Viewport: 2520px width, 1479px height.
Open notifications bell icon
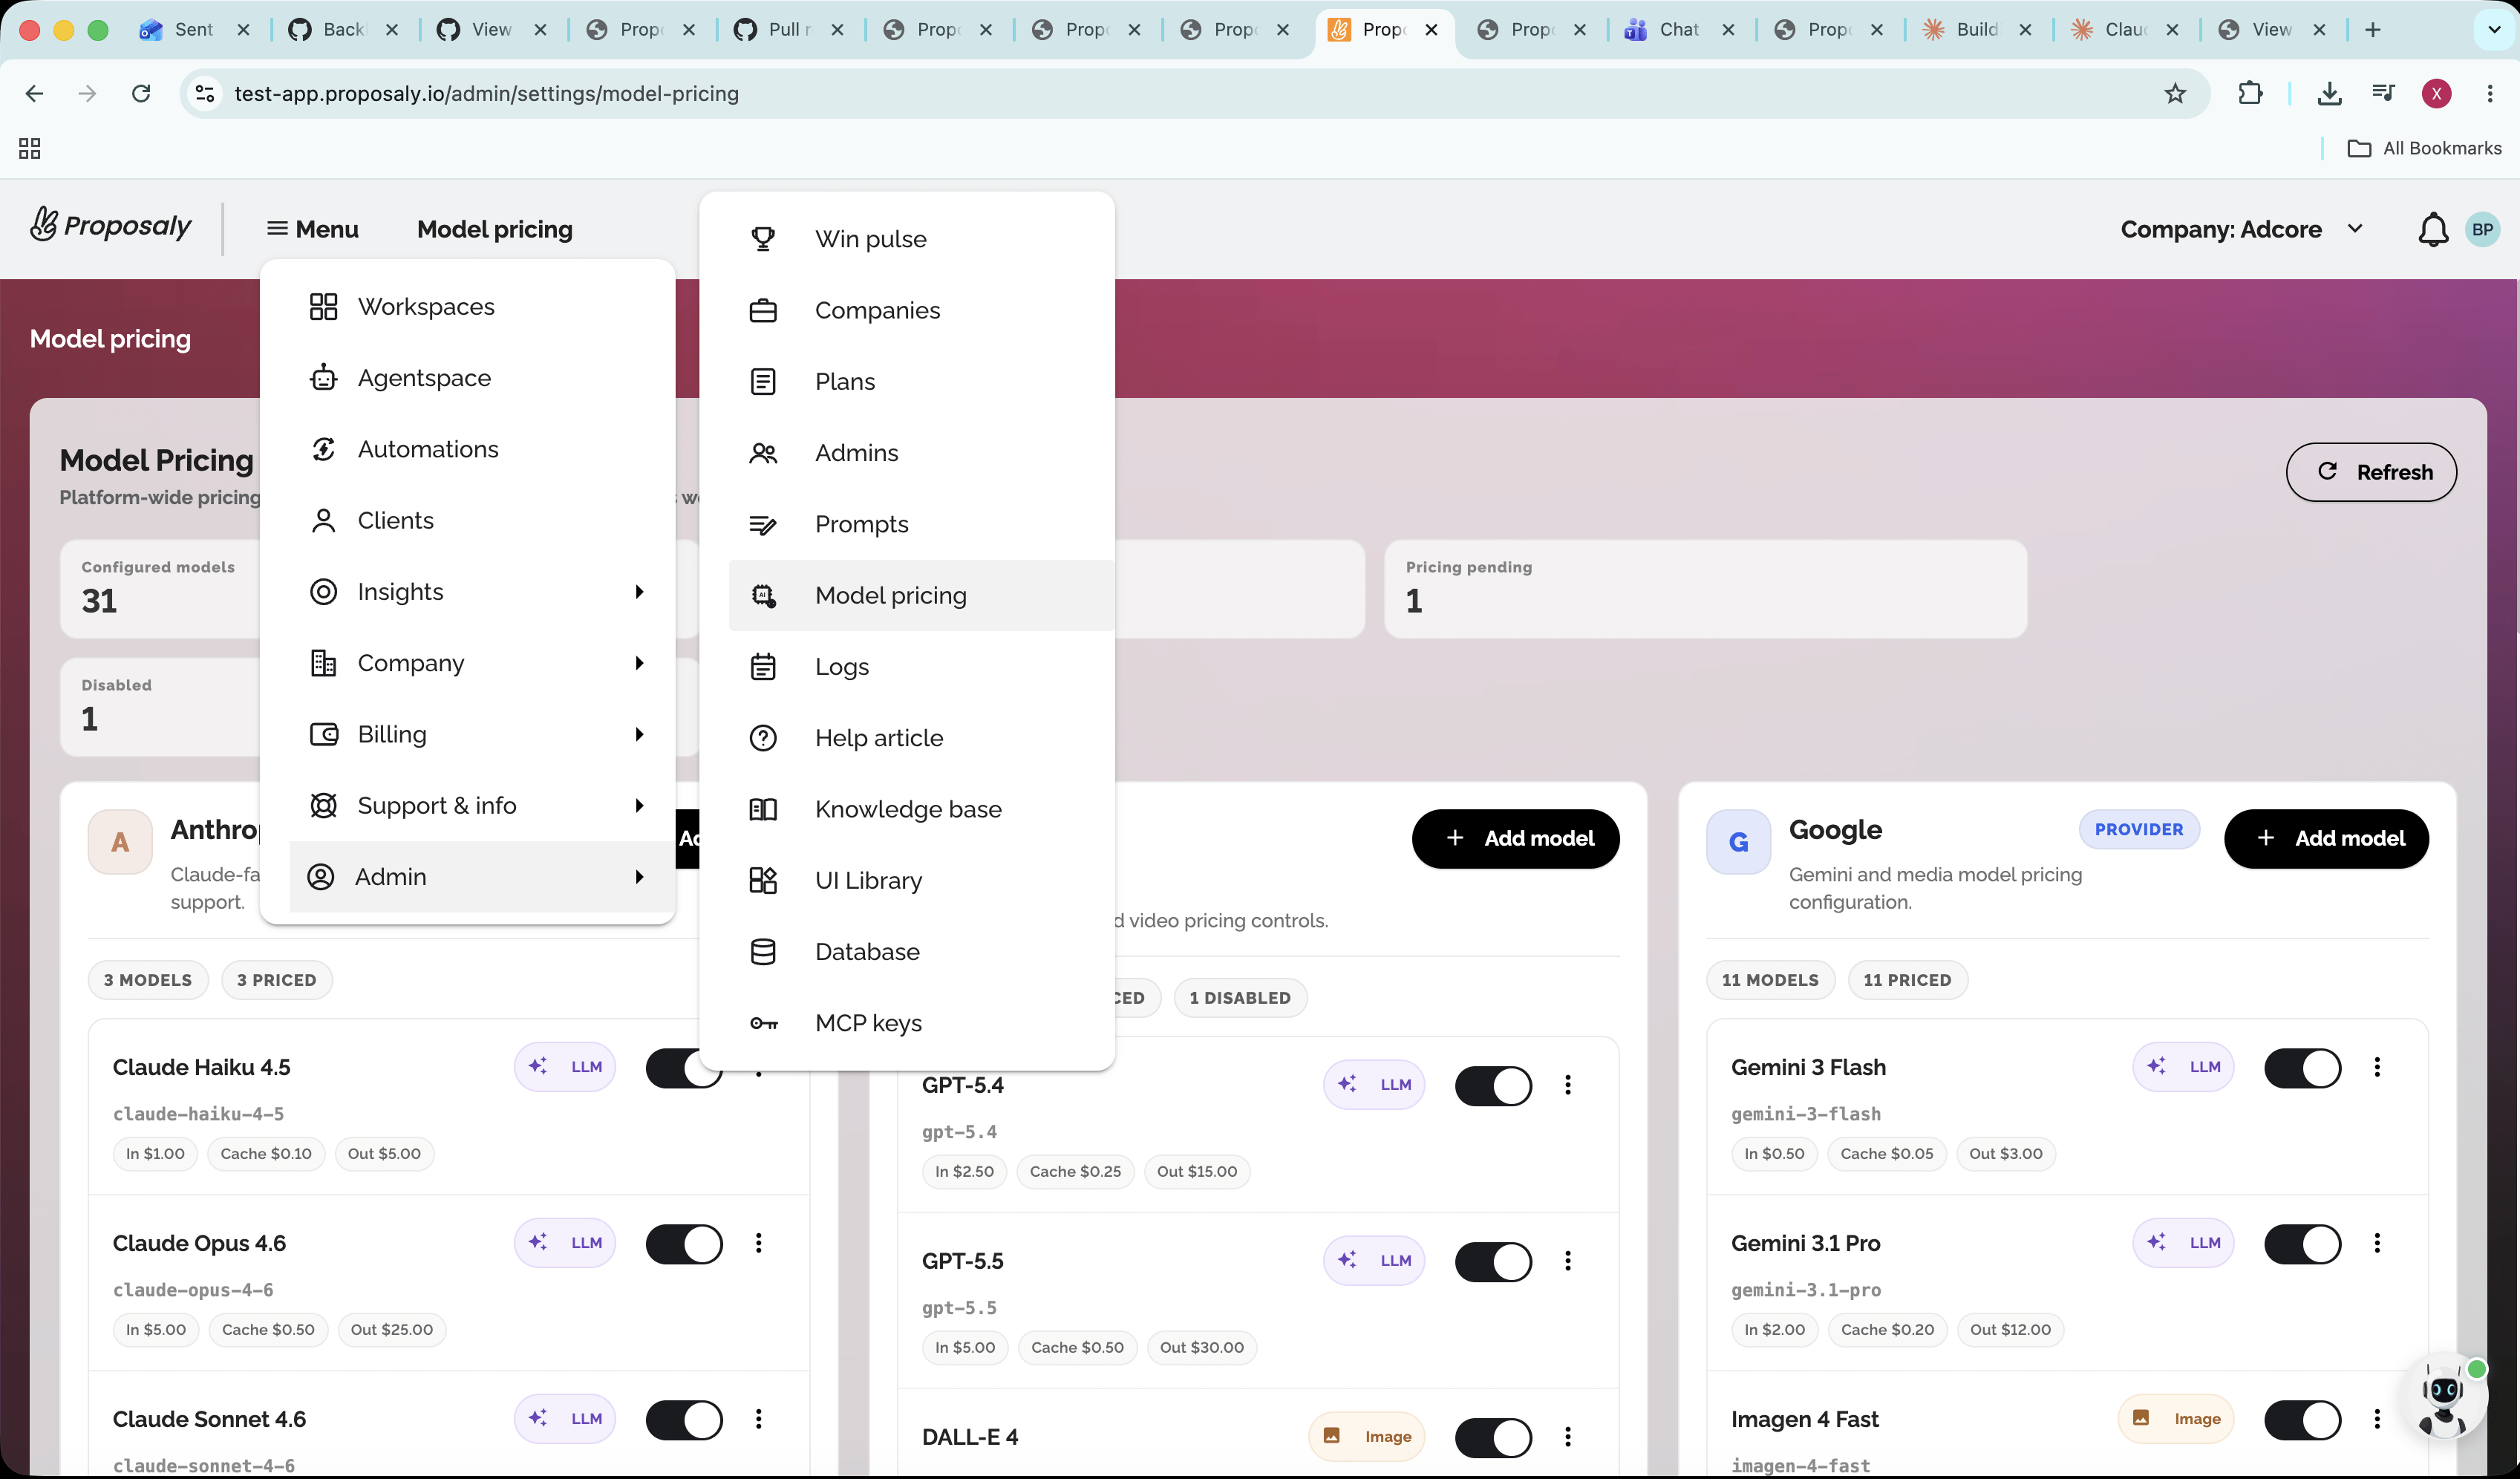click(x=2433, y=230)
